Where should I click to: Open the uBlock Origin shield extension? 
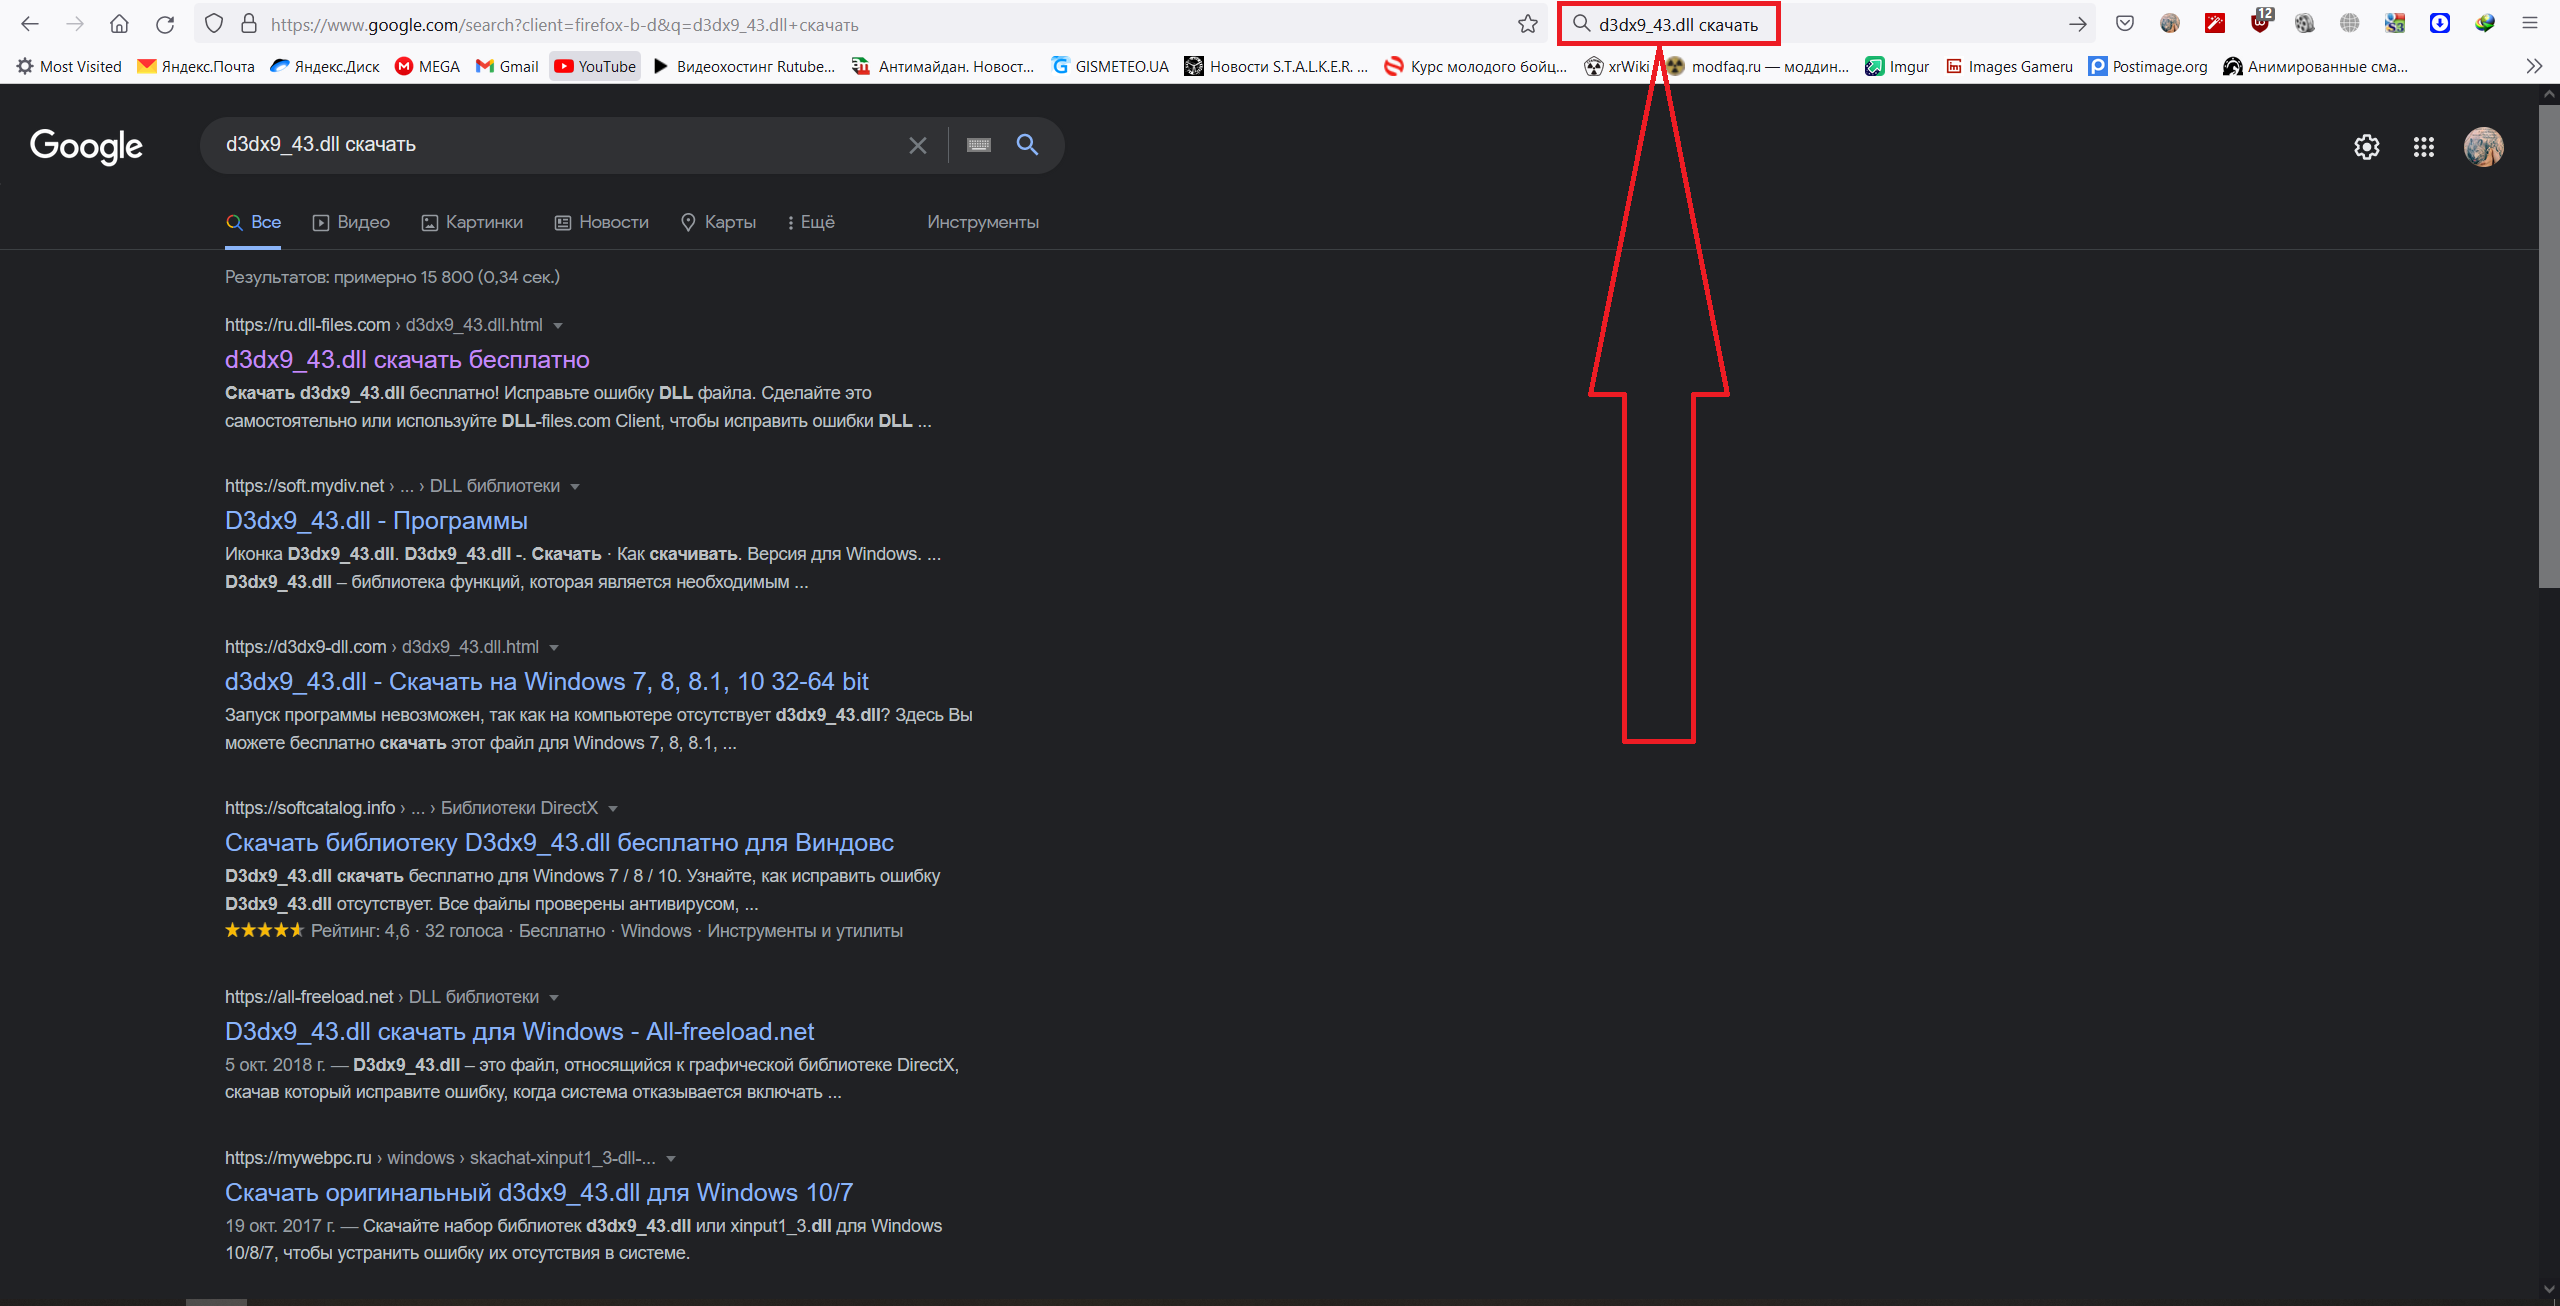point(2260,22)
